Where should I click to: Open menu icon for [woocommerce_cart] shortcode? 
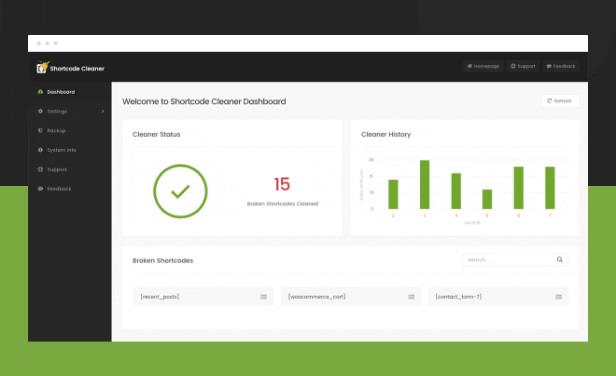[x=411, y=297]
